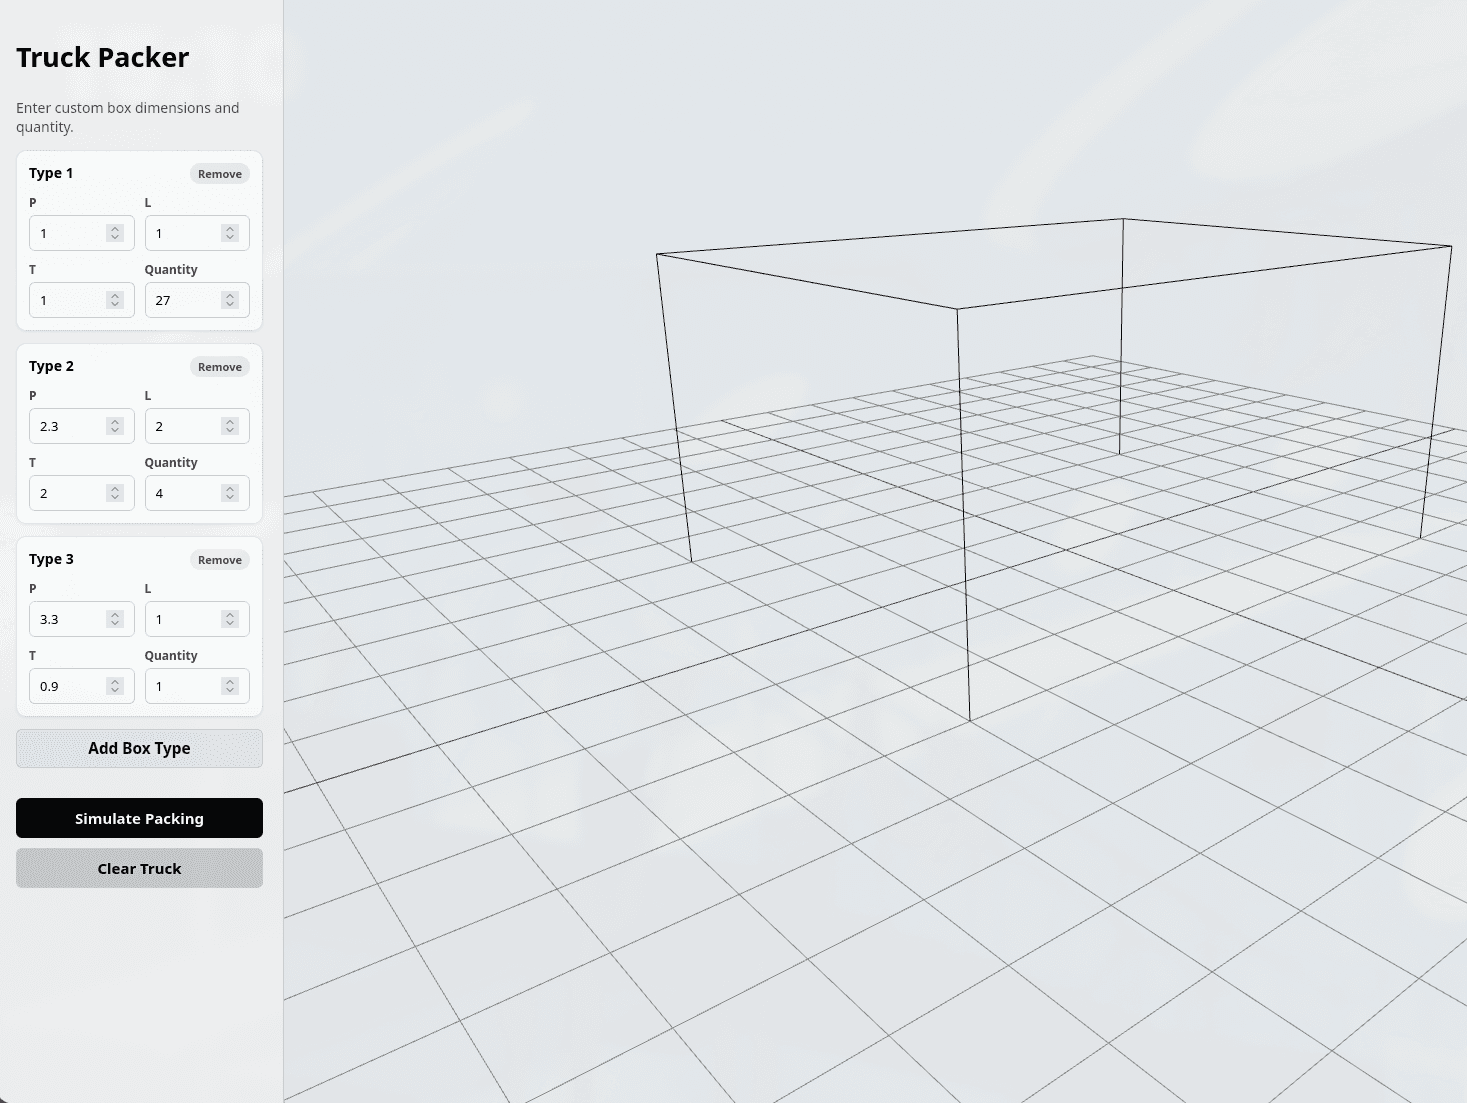This screenshot has width=1467, height=1103.
Task: Use stepper arrows on Type 1 Quantity
Action: coord(230,300)
